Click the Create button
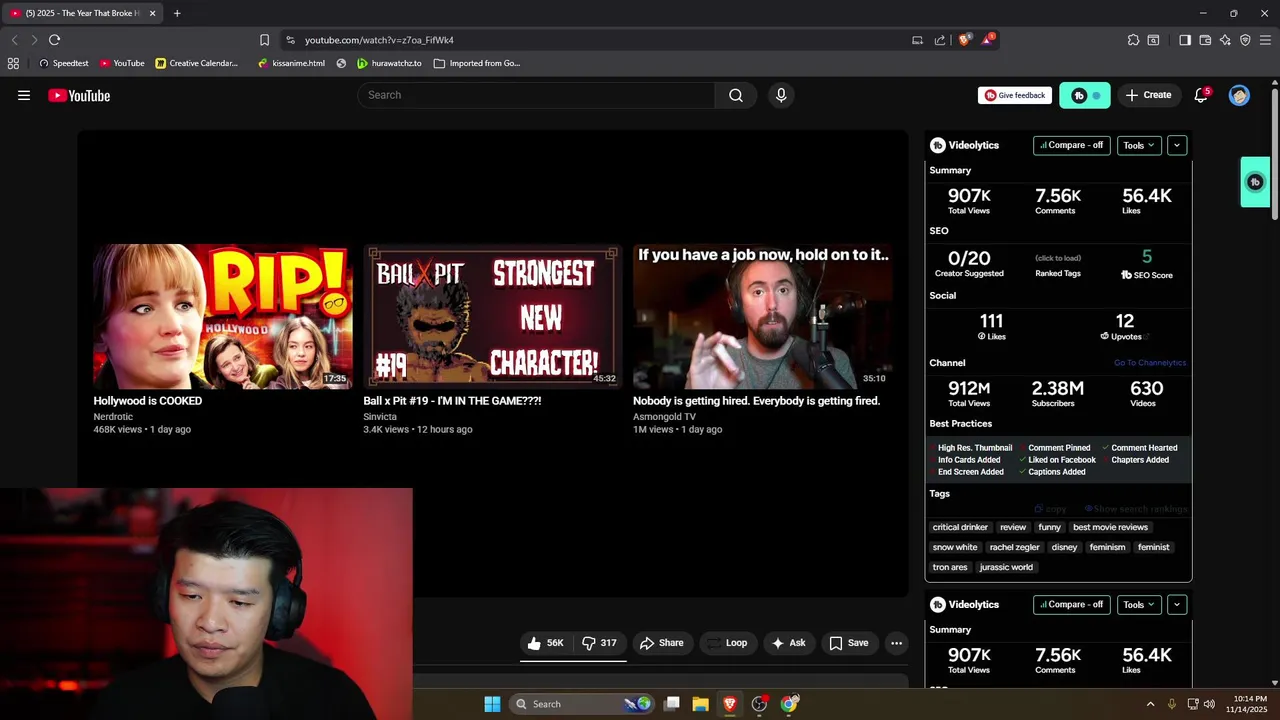1280x720 pixels. pos(1148,95)
